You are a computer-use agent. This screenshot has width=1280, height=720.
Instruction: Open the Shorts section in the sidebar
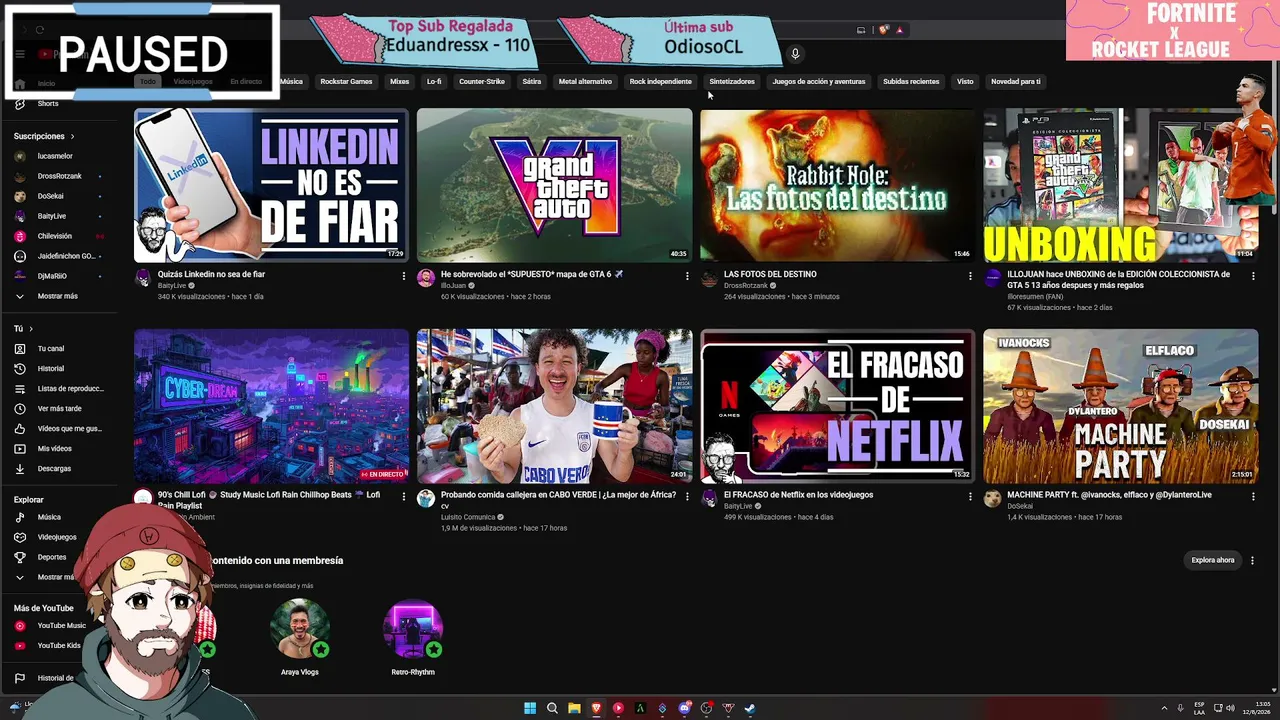pyautogui.click(x=47, y=104)
